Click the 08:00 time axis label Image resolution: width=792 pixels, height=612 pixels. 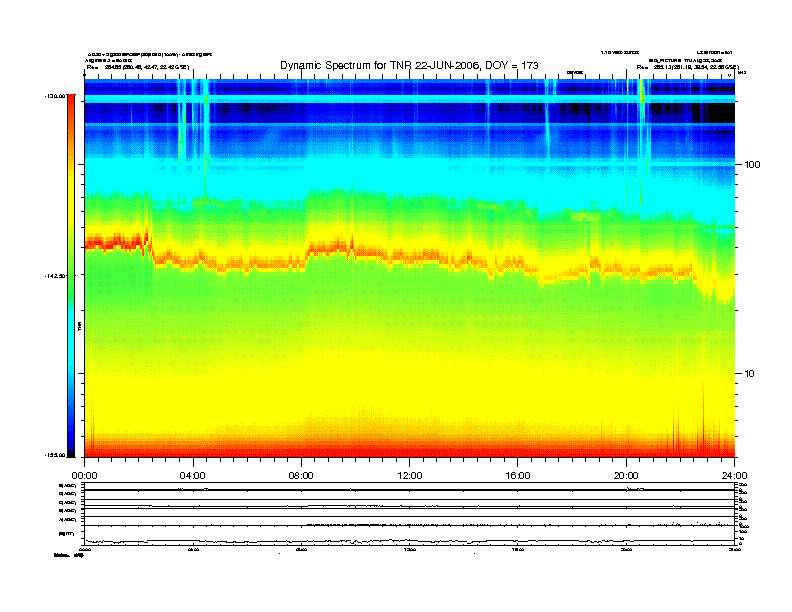click(301, 476)
